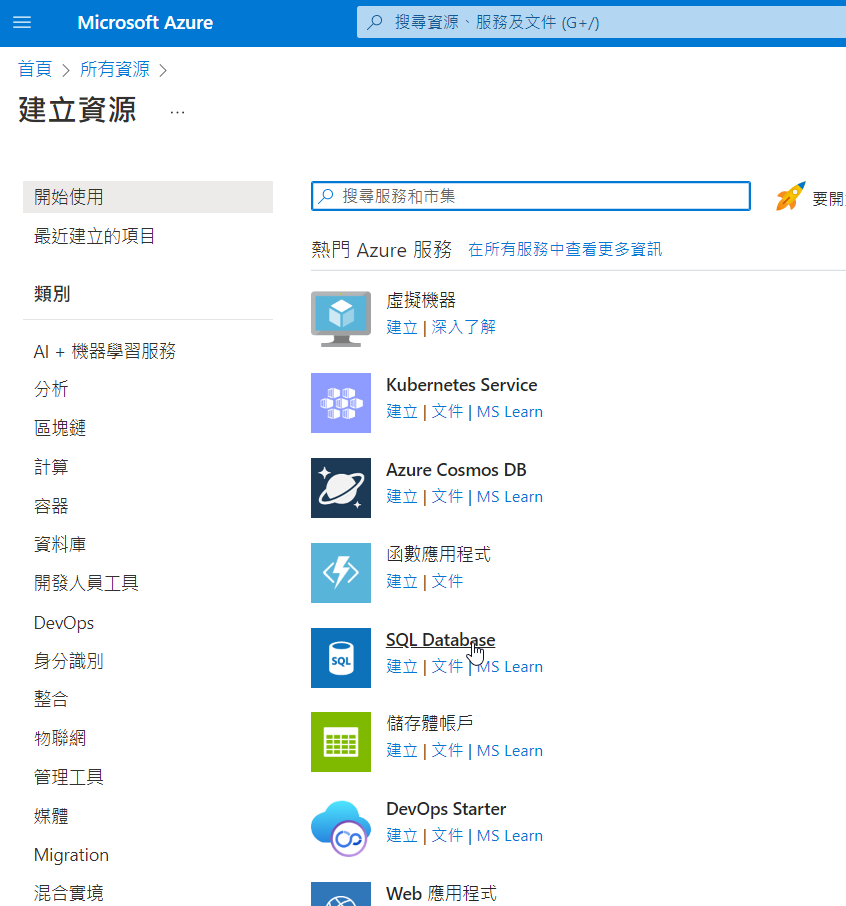Viewport: 846px width, 906px height.
Task: Open the 資料庫 category
Action: (x=60, y=544)
